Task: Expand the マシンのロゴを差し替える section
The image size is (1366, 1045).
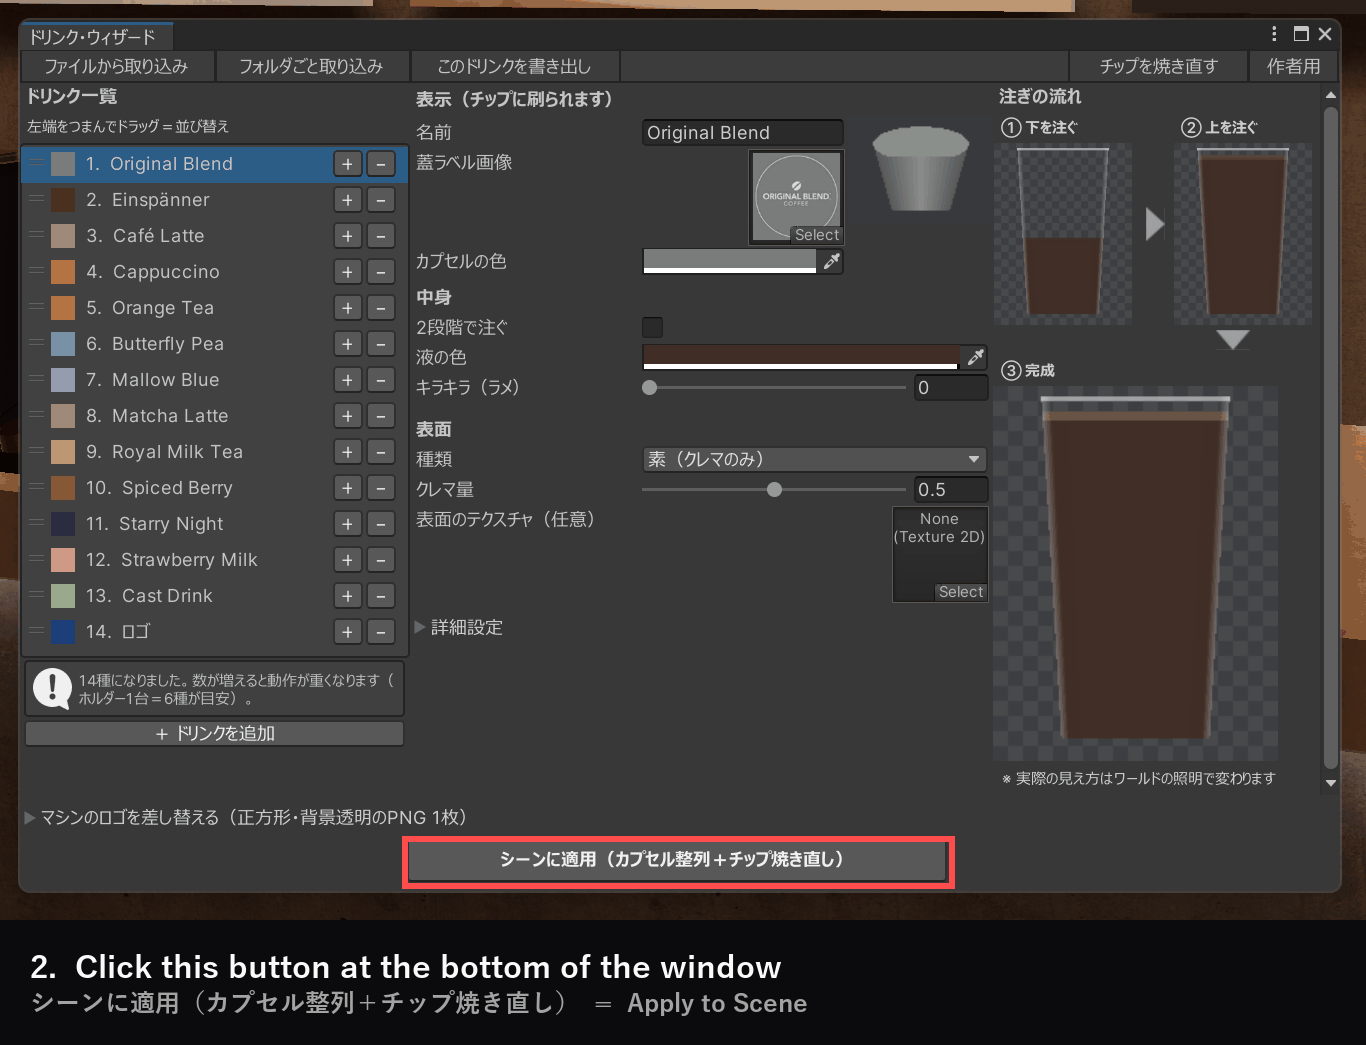Action: [30, 817]
